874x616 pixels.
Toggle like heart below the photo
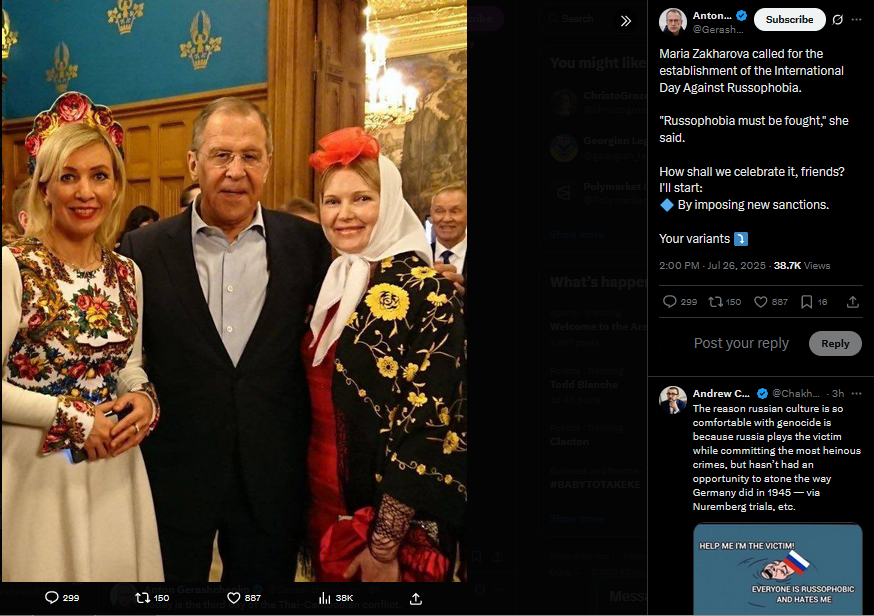tap(233, 598)
